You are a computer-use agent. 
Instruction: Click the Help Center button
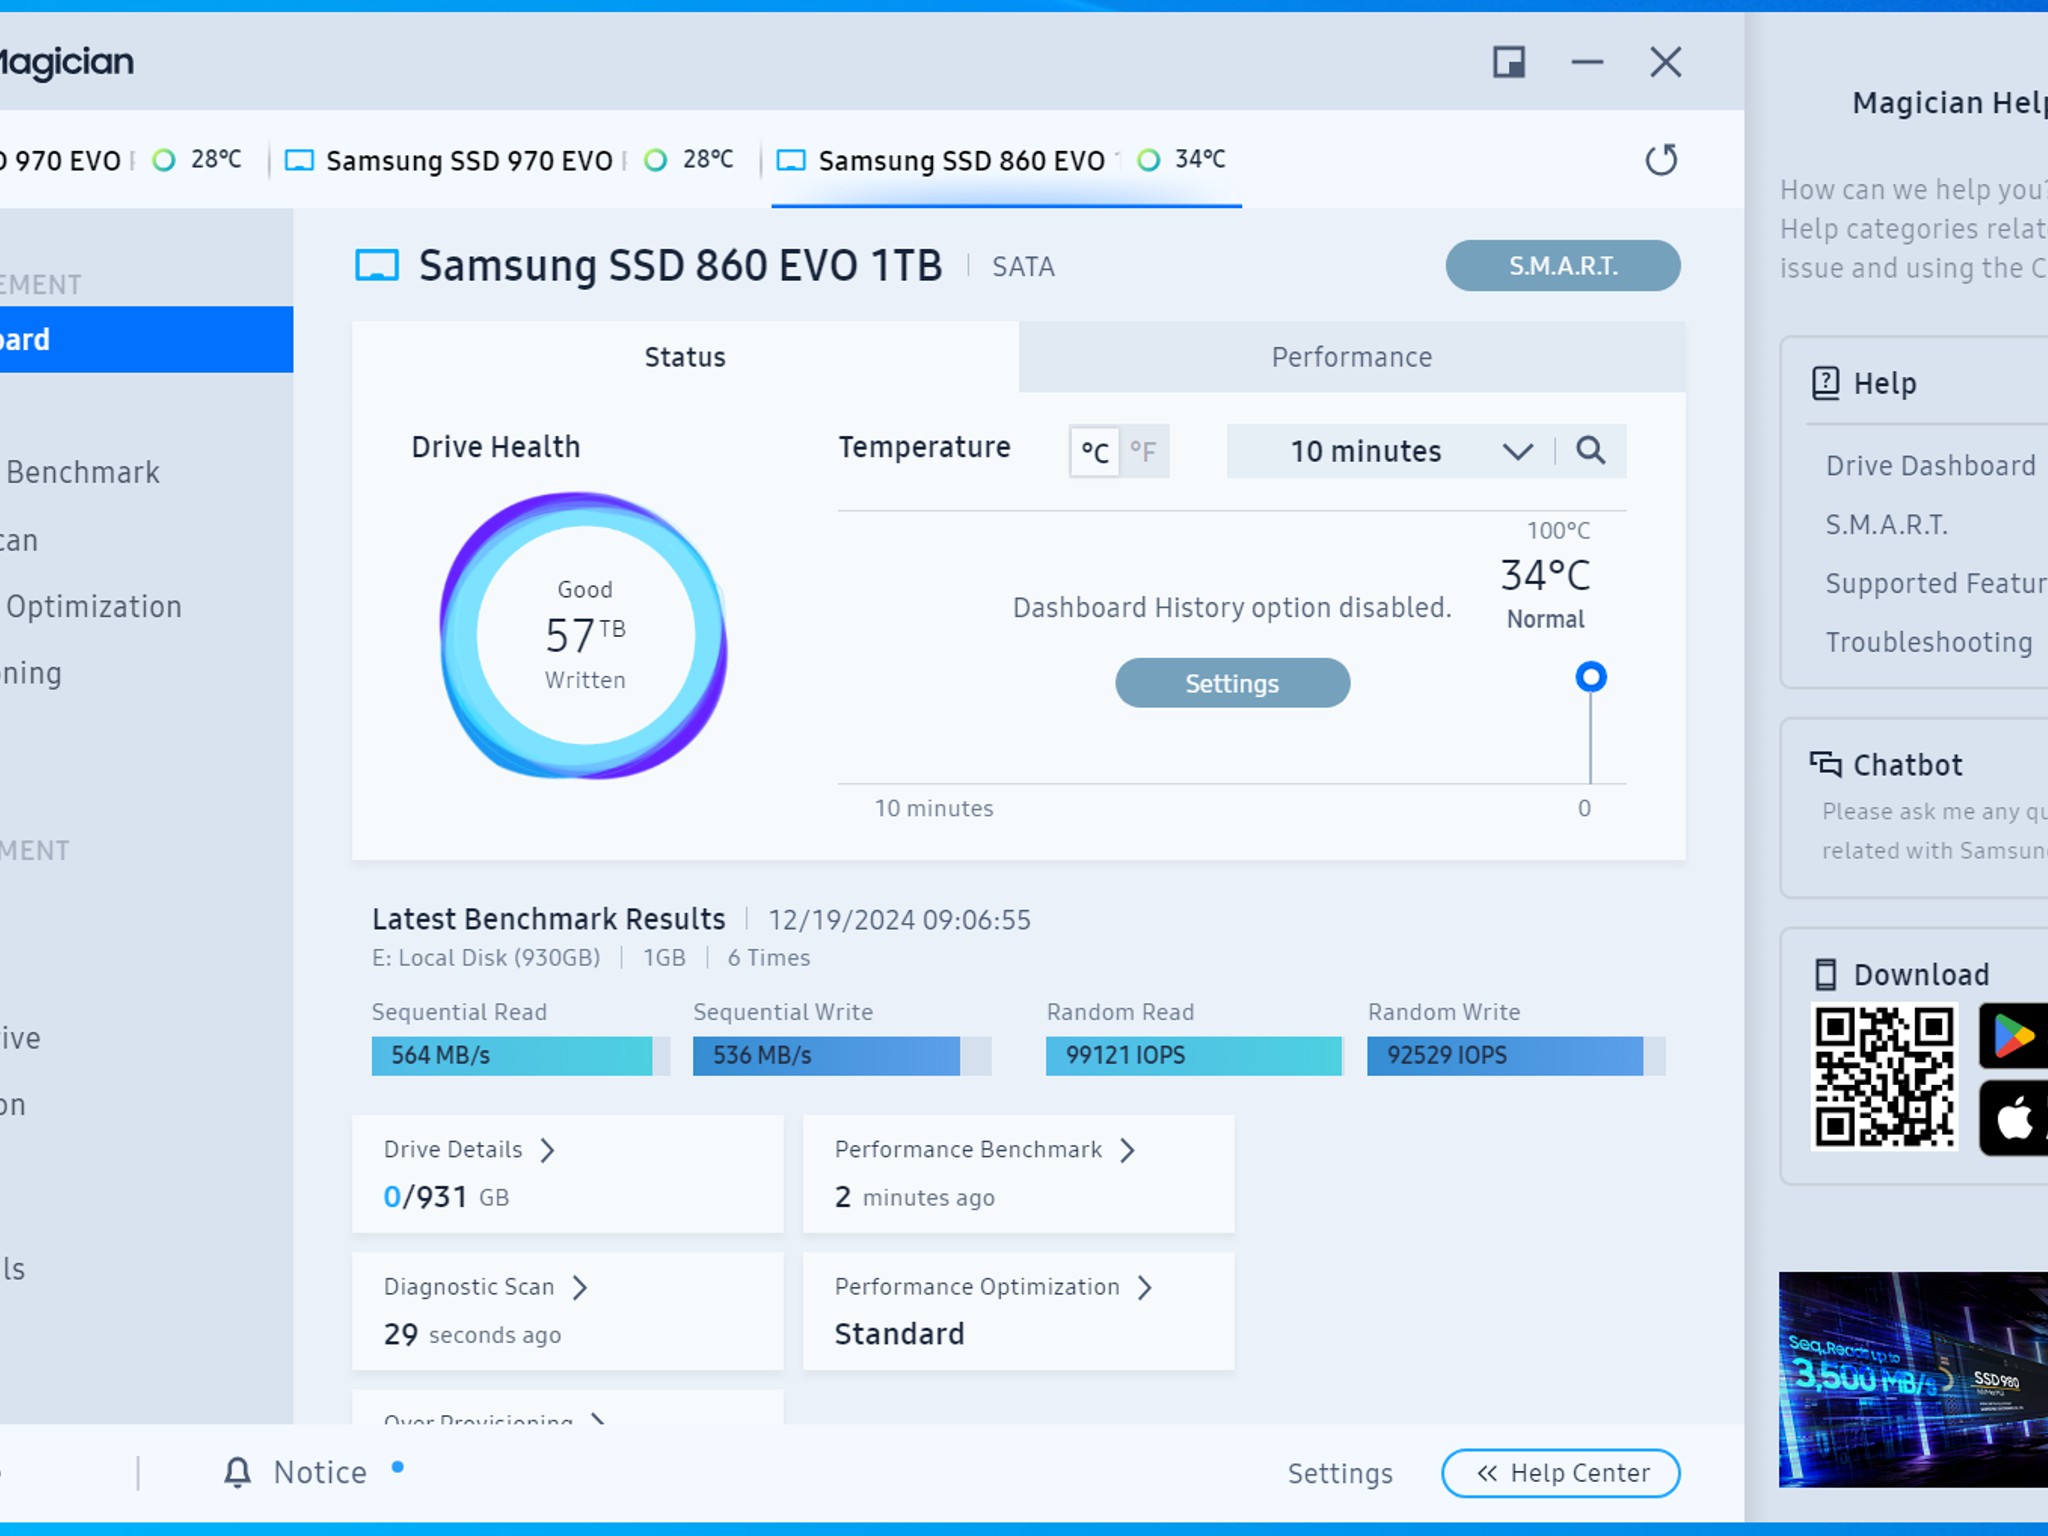coord(1561,1473)
